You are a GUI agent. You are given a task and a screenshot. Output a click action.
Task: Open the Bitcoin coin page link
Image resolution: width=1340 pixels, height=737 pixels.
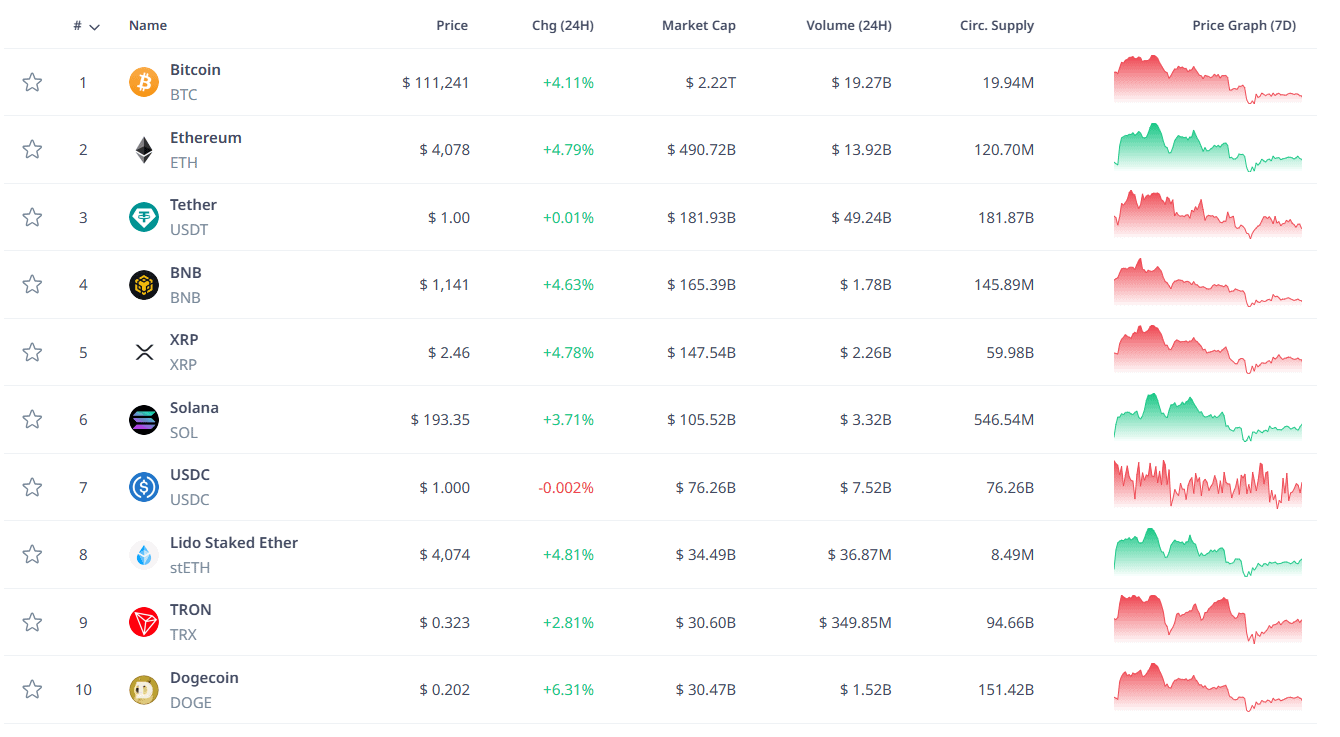(x=195, y=70)
